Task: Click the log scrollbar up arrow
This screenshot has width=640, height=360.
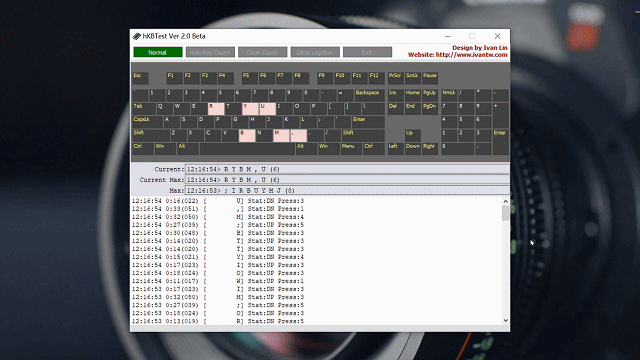Action: 506,201
